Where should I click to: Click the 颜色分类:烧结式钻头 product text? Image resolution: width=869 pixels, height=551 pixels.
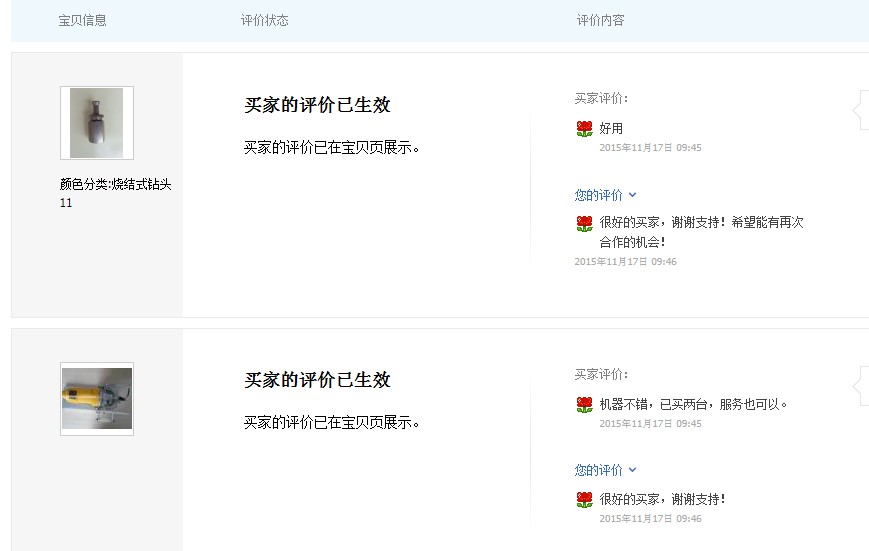[x=115, y=185]
